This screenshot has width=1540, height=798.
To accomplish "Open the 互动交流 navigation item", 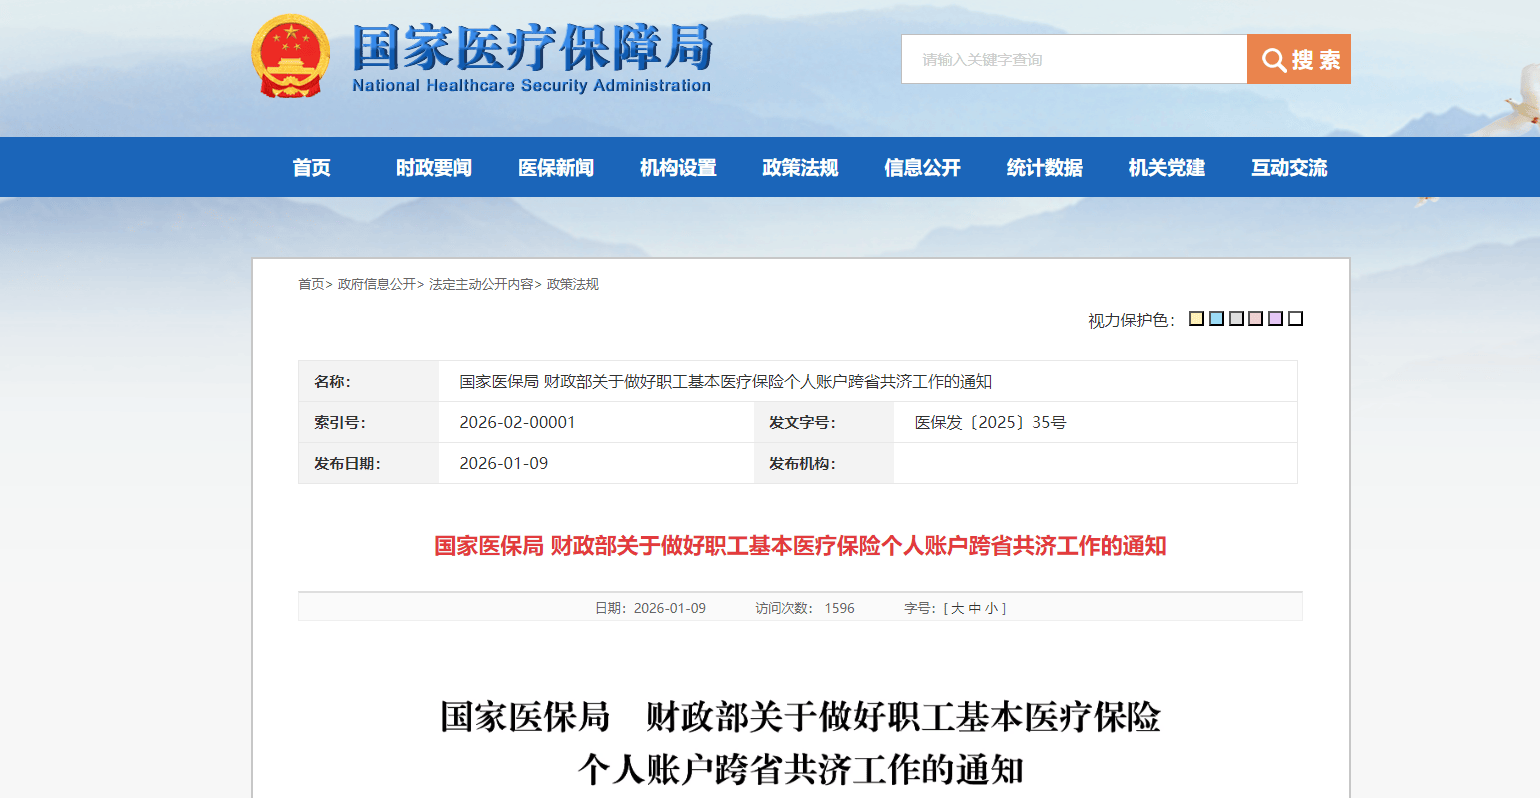I will pyautogui.click(x=1289, y=167).
